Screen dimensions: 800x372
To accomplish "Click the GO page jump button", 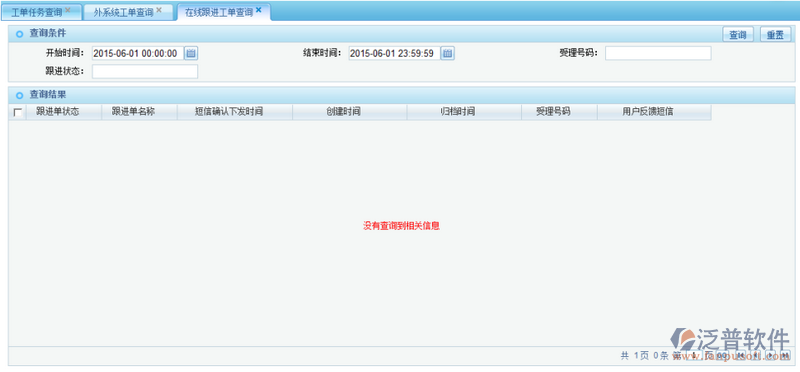I will click(x=721, y=355).
